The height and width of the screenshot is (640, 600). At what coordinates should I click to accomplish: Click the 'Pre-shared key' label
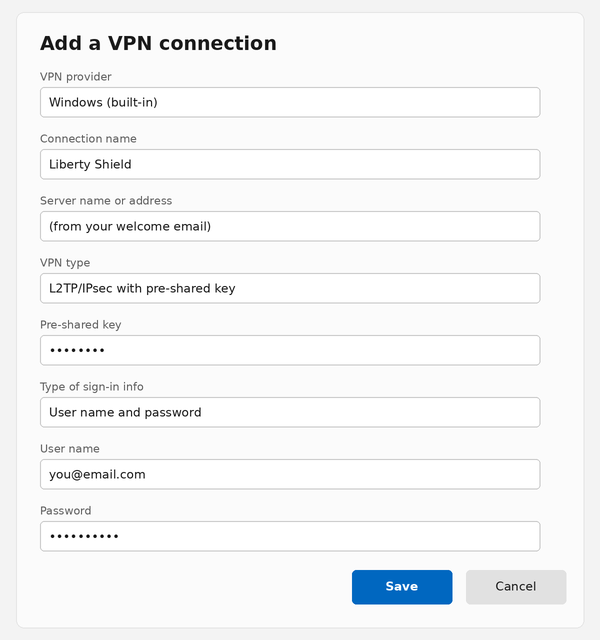(x=80, y=325)
